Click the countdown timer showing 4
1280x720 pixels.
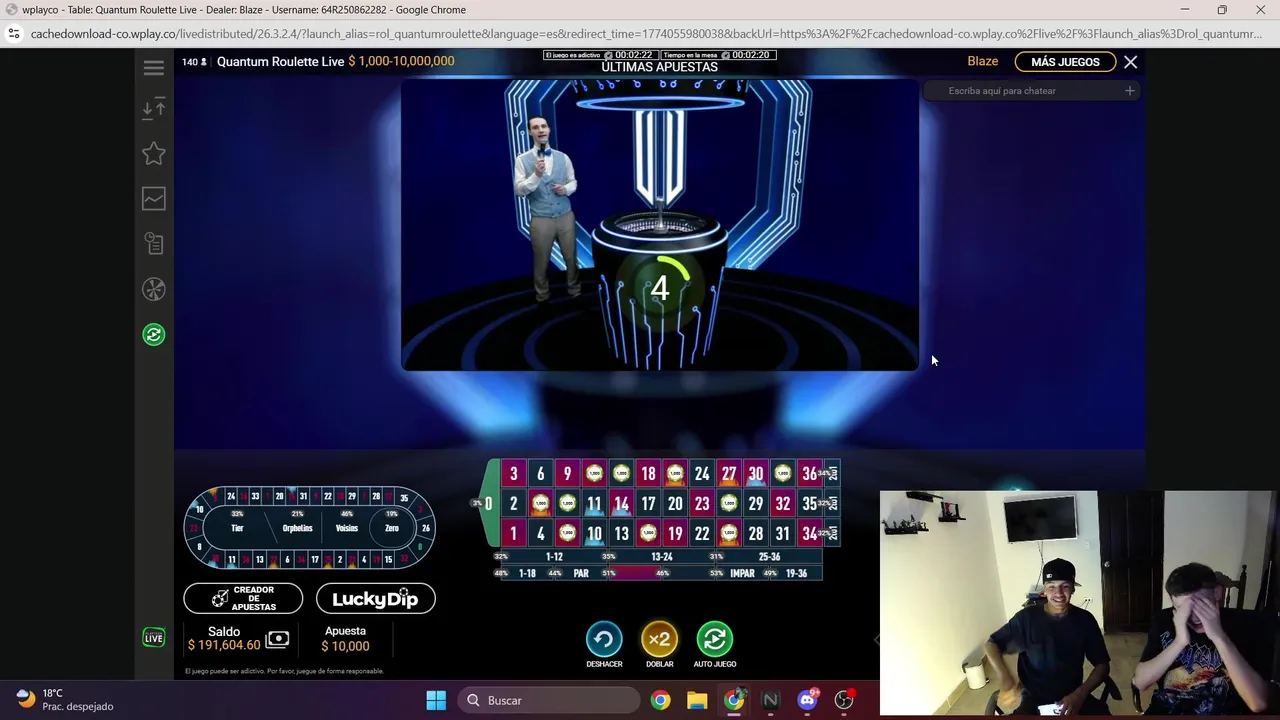[x=660, y=289]
